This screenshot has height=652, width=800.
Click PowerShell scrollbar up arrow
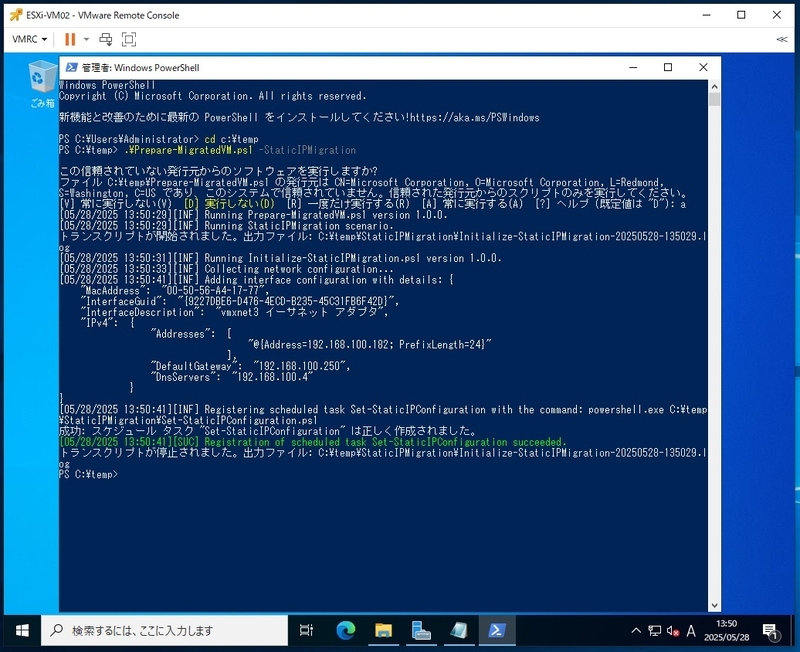pos(714,86)
